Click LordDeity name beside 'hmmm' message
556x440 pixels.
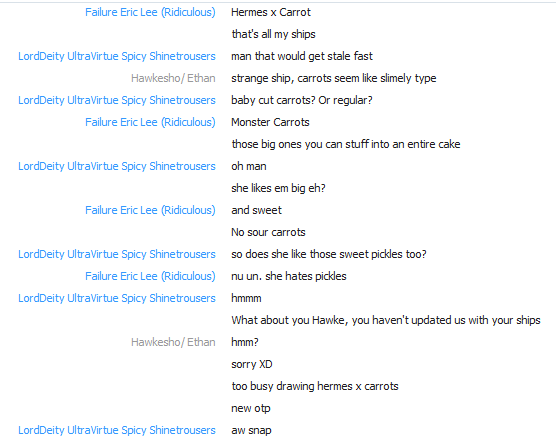117,298
